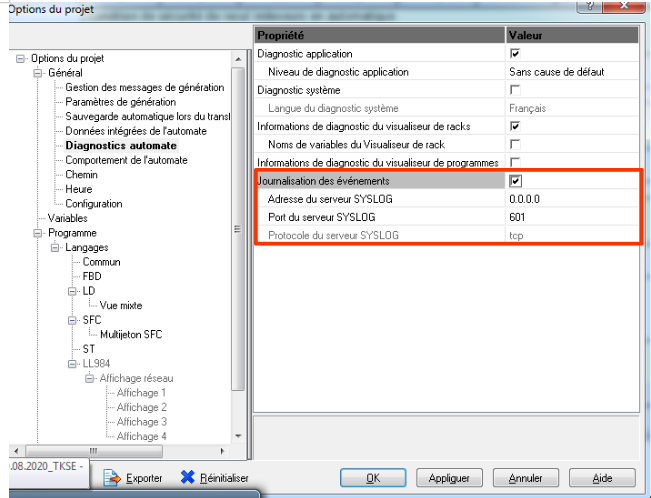This screenshot has height=498, width=651.
Task: Click the Valeur column header
Action: pos(572,35)
